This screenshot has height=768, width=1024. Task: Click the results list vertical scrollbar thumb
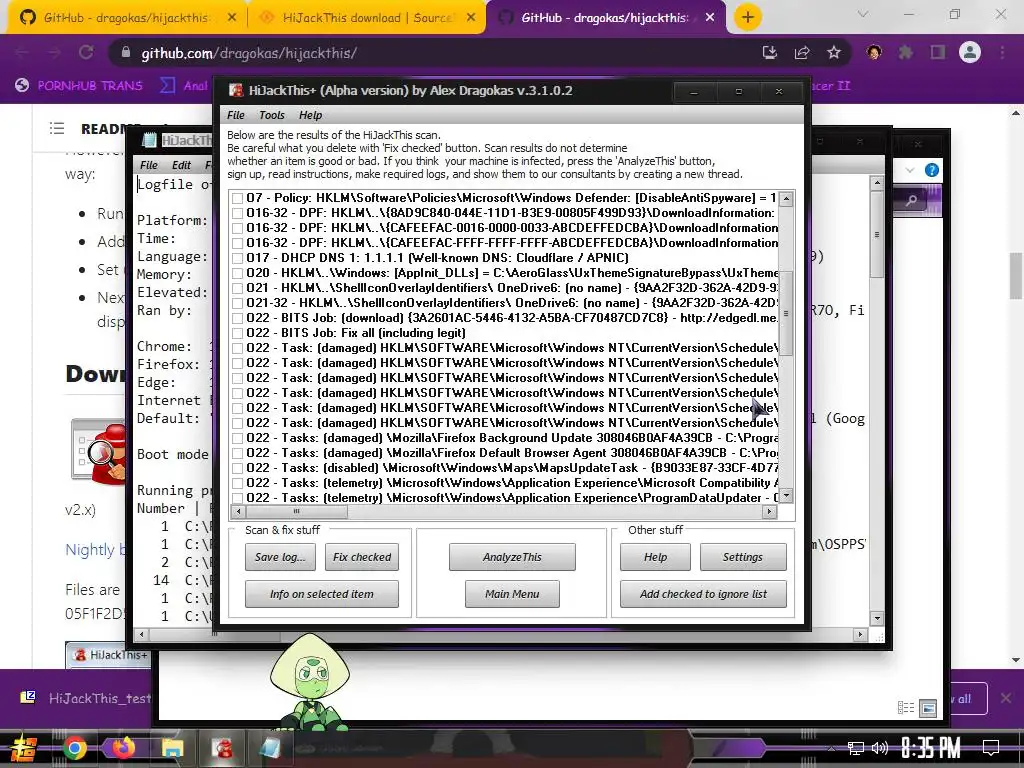pyautogui.click(x=786, y=313)
